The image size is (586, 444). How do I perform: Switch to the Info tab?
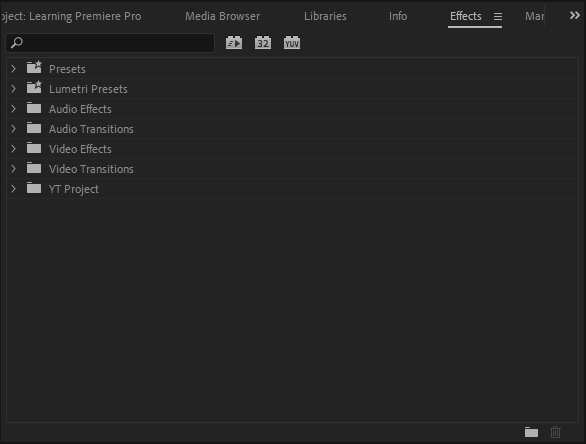(398, 16)
